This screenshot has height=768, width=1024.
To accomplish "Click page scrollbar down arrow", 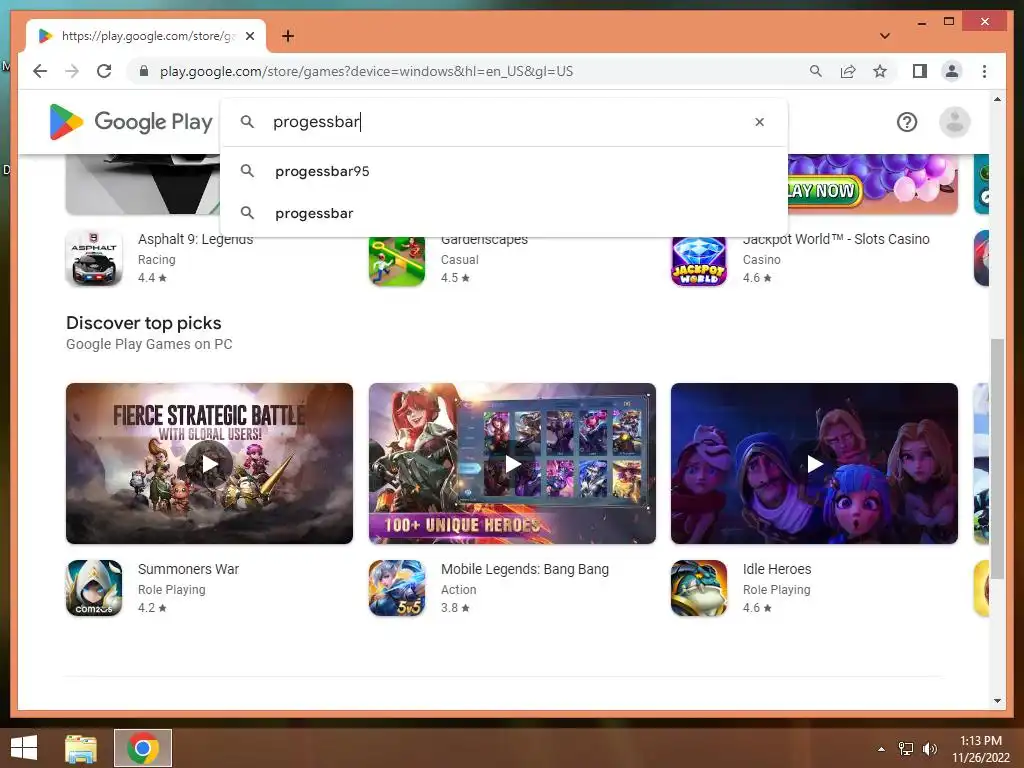I will coord(997,701).
